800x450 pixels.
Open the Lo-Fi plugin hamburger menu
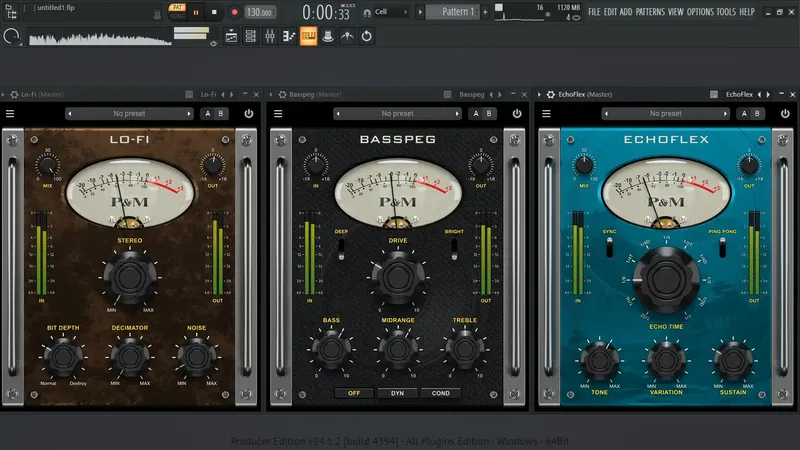tap(10, 113)
